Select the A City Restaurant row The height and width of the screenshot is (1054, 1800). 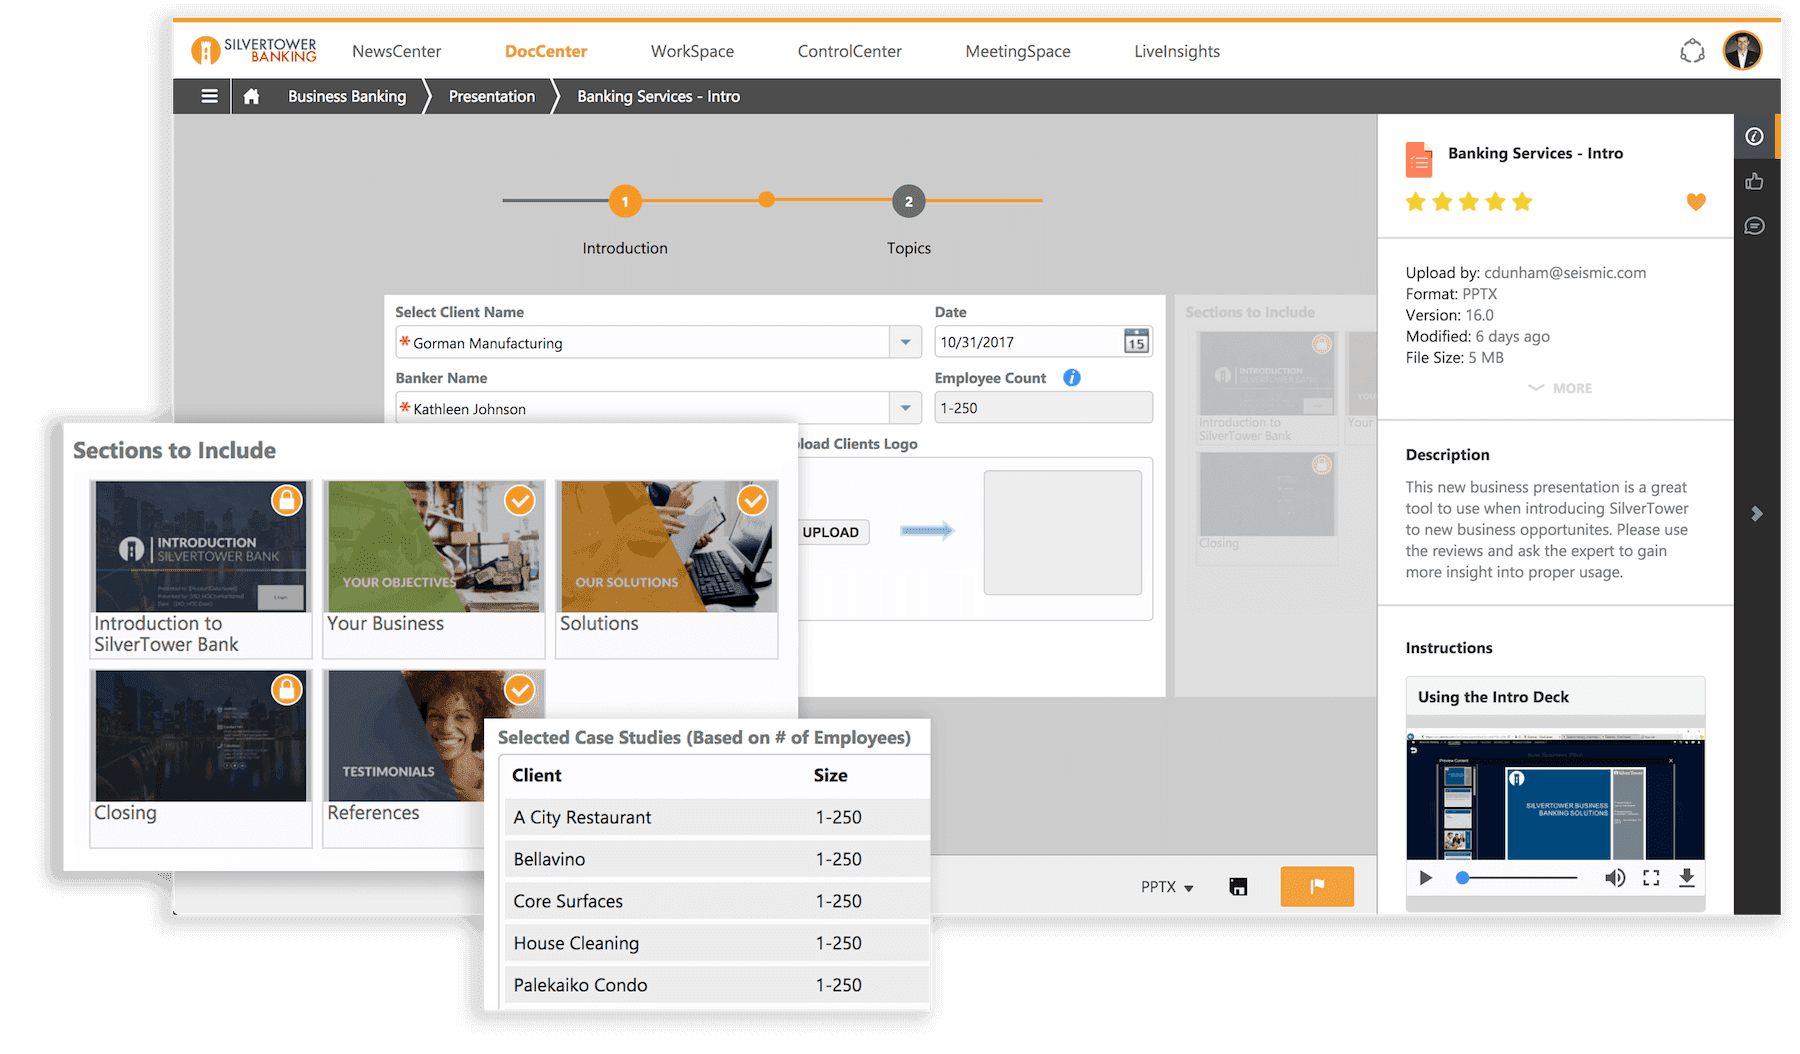pos(716,817)
